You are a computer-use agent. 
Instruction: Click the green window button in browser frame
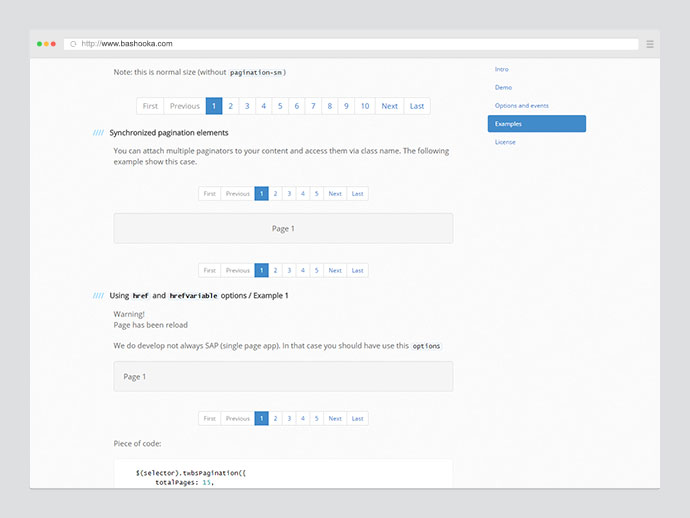pyautogui.click(x=39, y=44)
